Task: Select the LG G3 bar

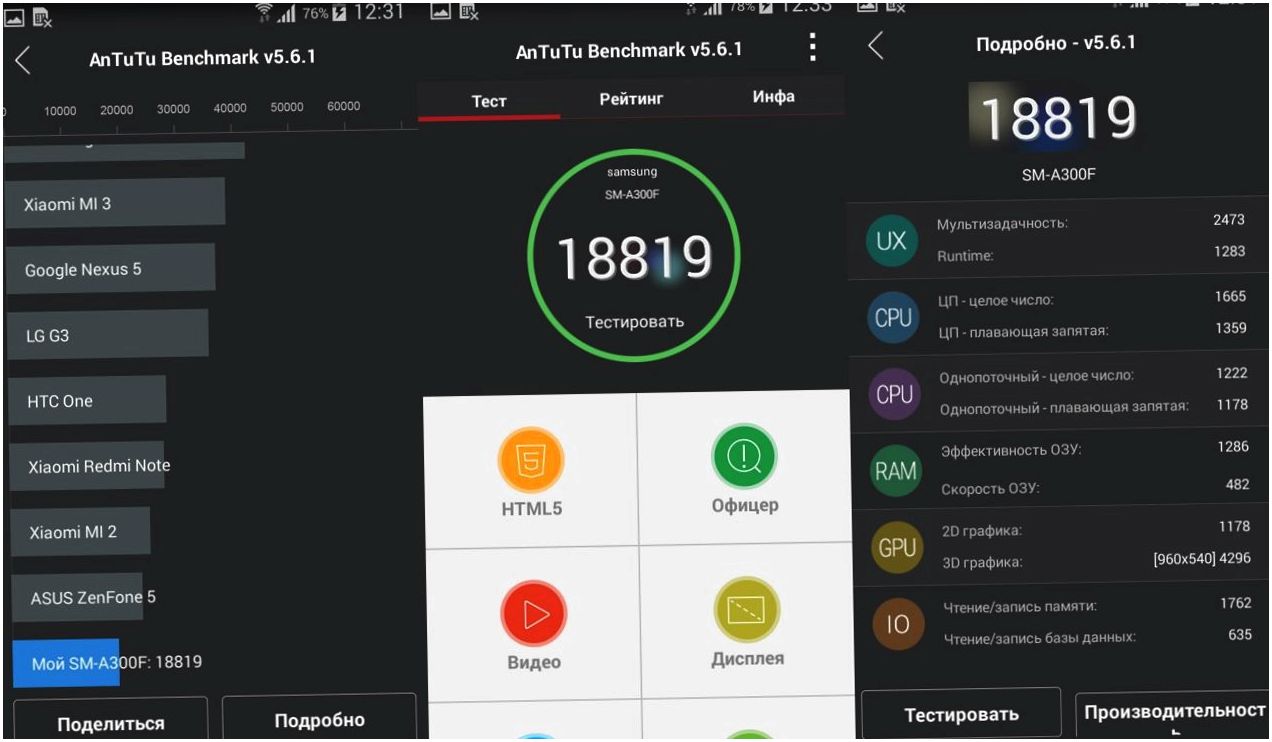Action: pyautogui.click(x=108, y=335)
